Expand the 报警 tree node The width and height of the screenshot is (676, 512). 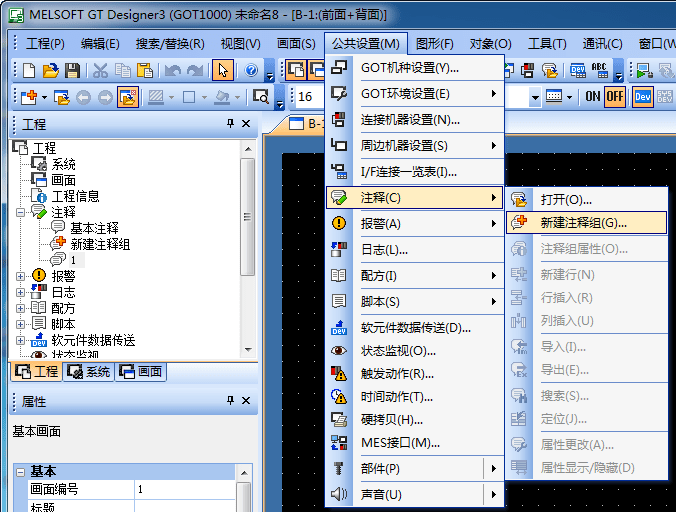21,276
